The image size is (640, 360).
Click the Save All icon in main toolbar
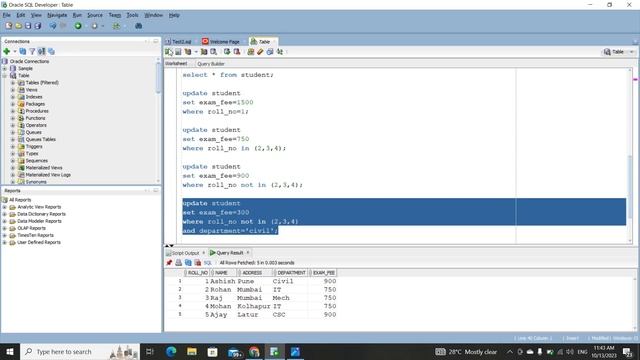(x=38, y=26)
